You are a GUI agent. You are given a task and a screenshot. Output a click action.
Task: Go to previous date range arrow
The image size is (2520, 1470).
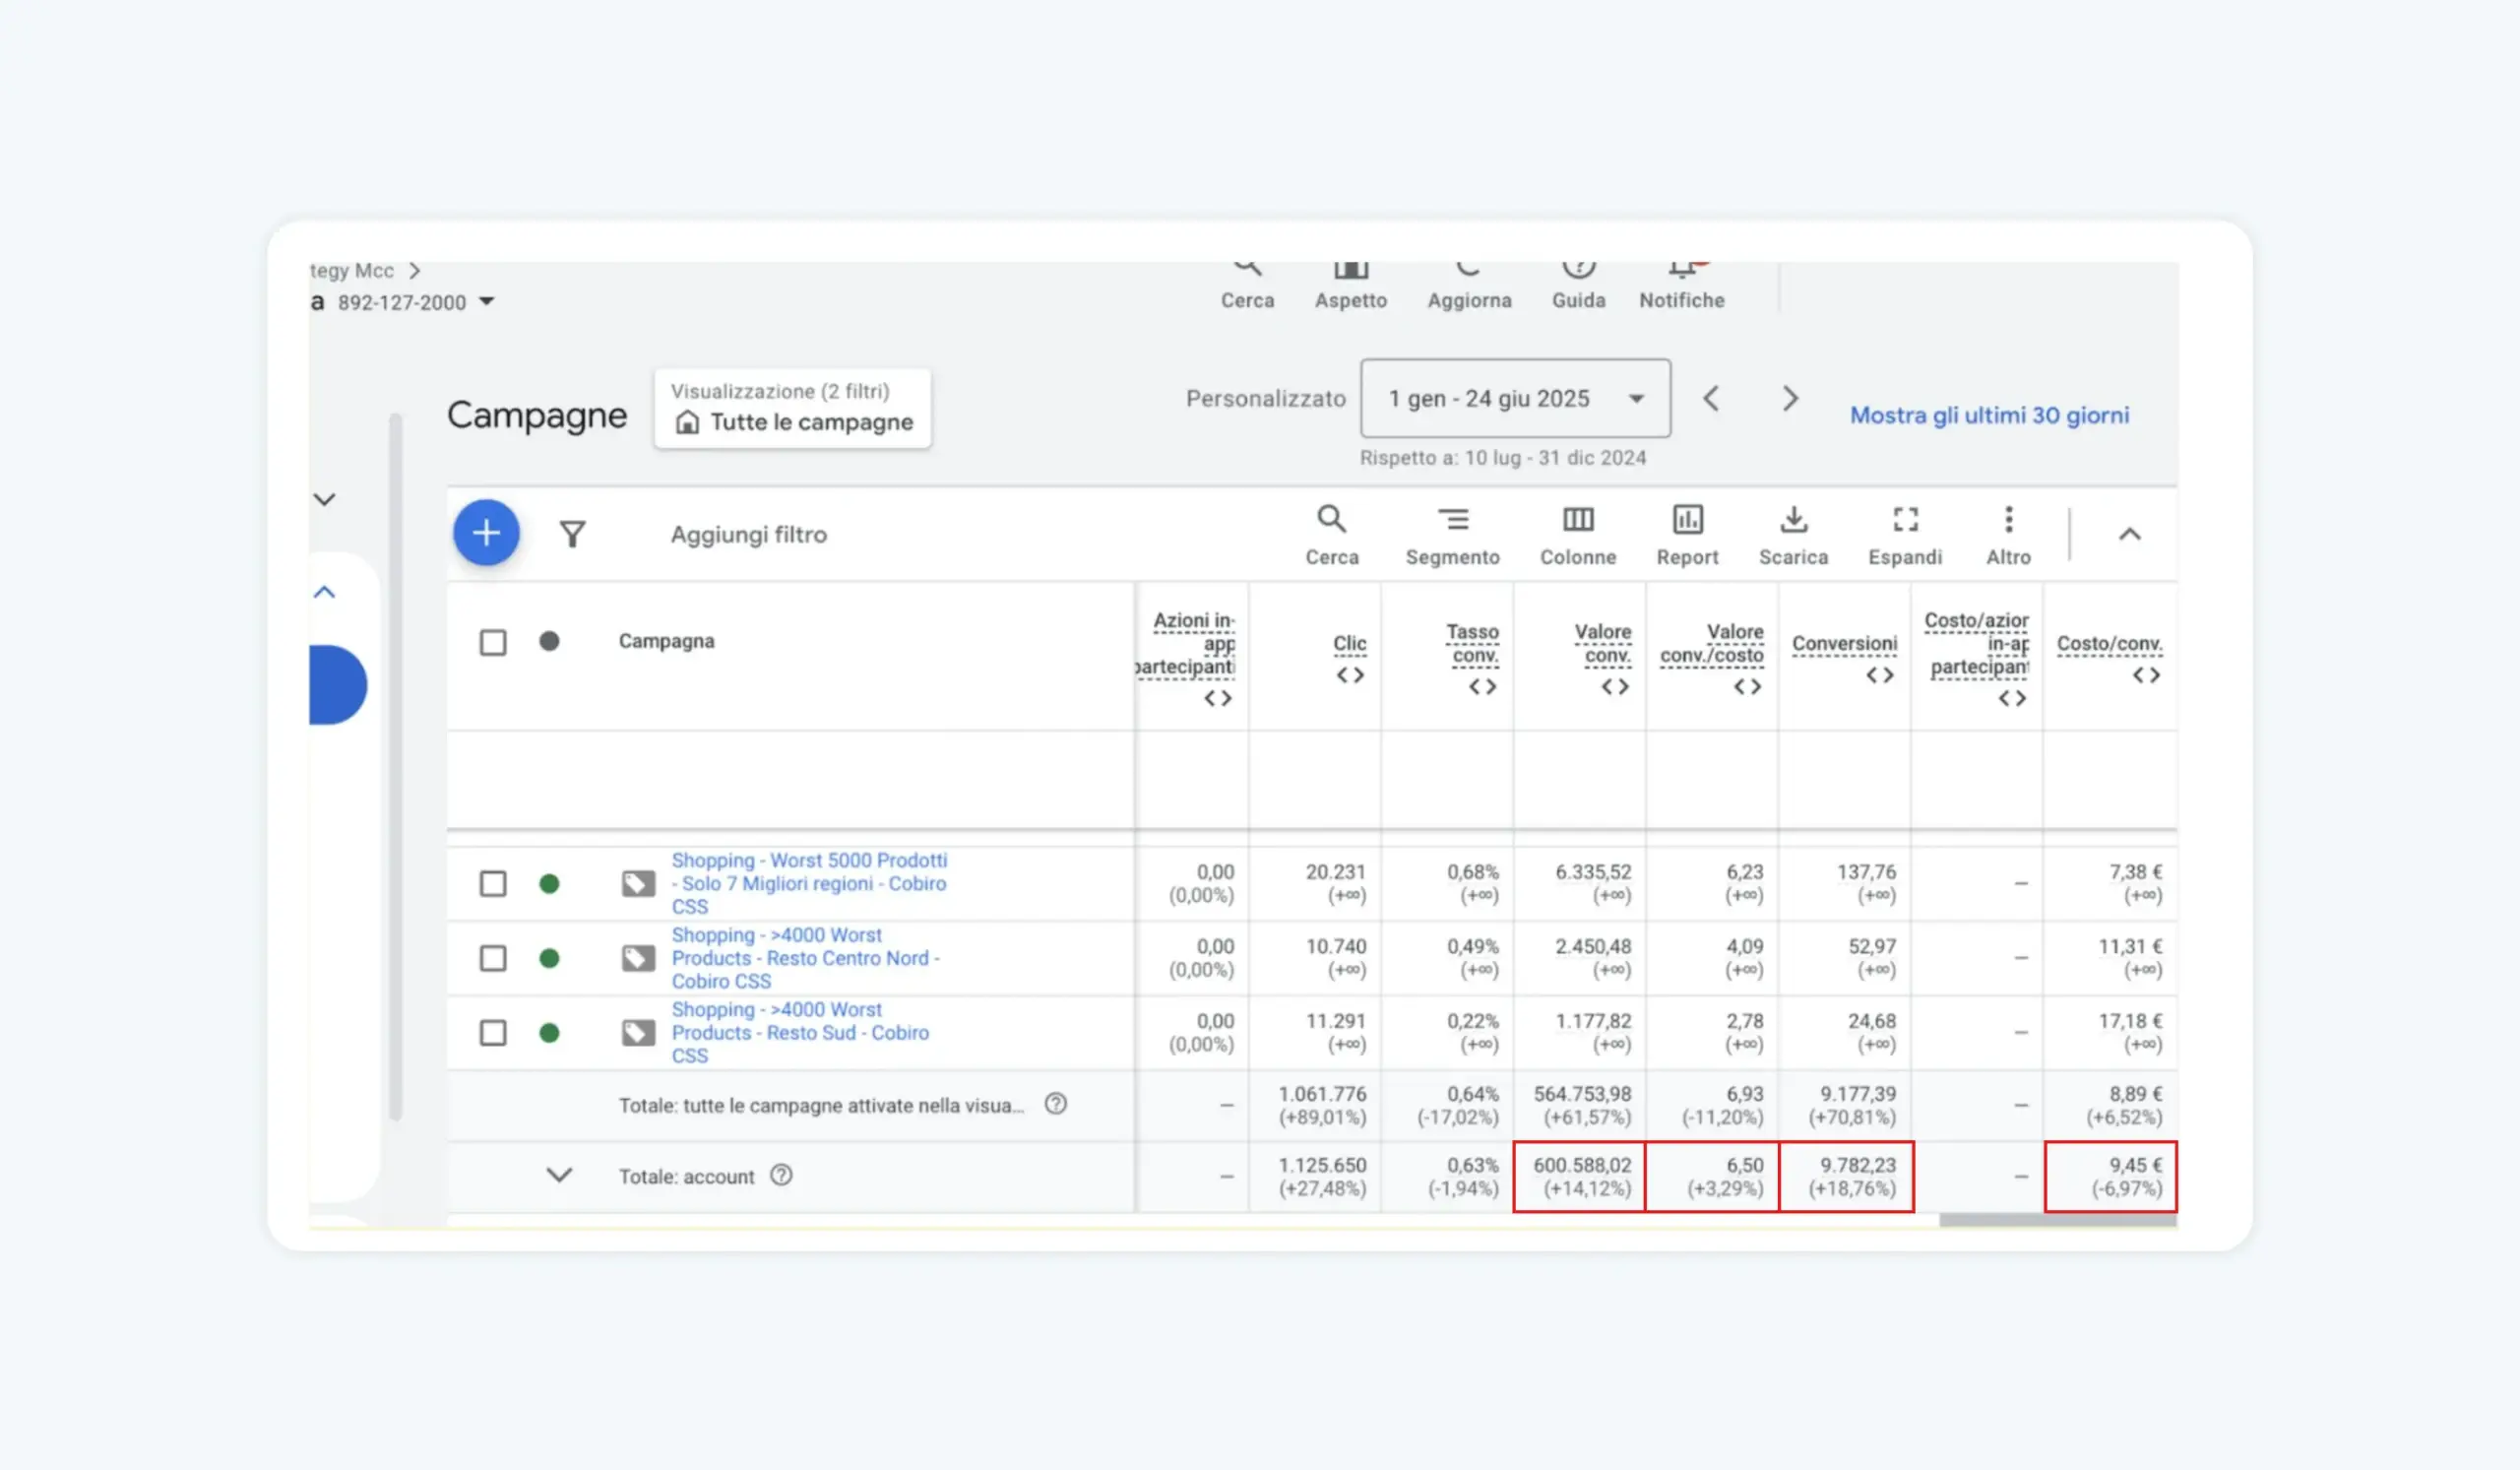(x=1711, y=399)
